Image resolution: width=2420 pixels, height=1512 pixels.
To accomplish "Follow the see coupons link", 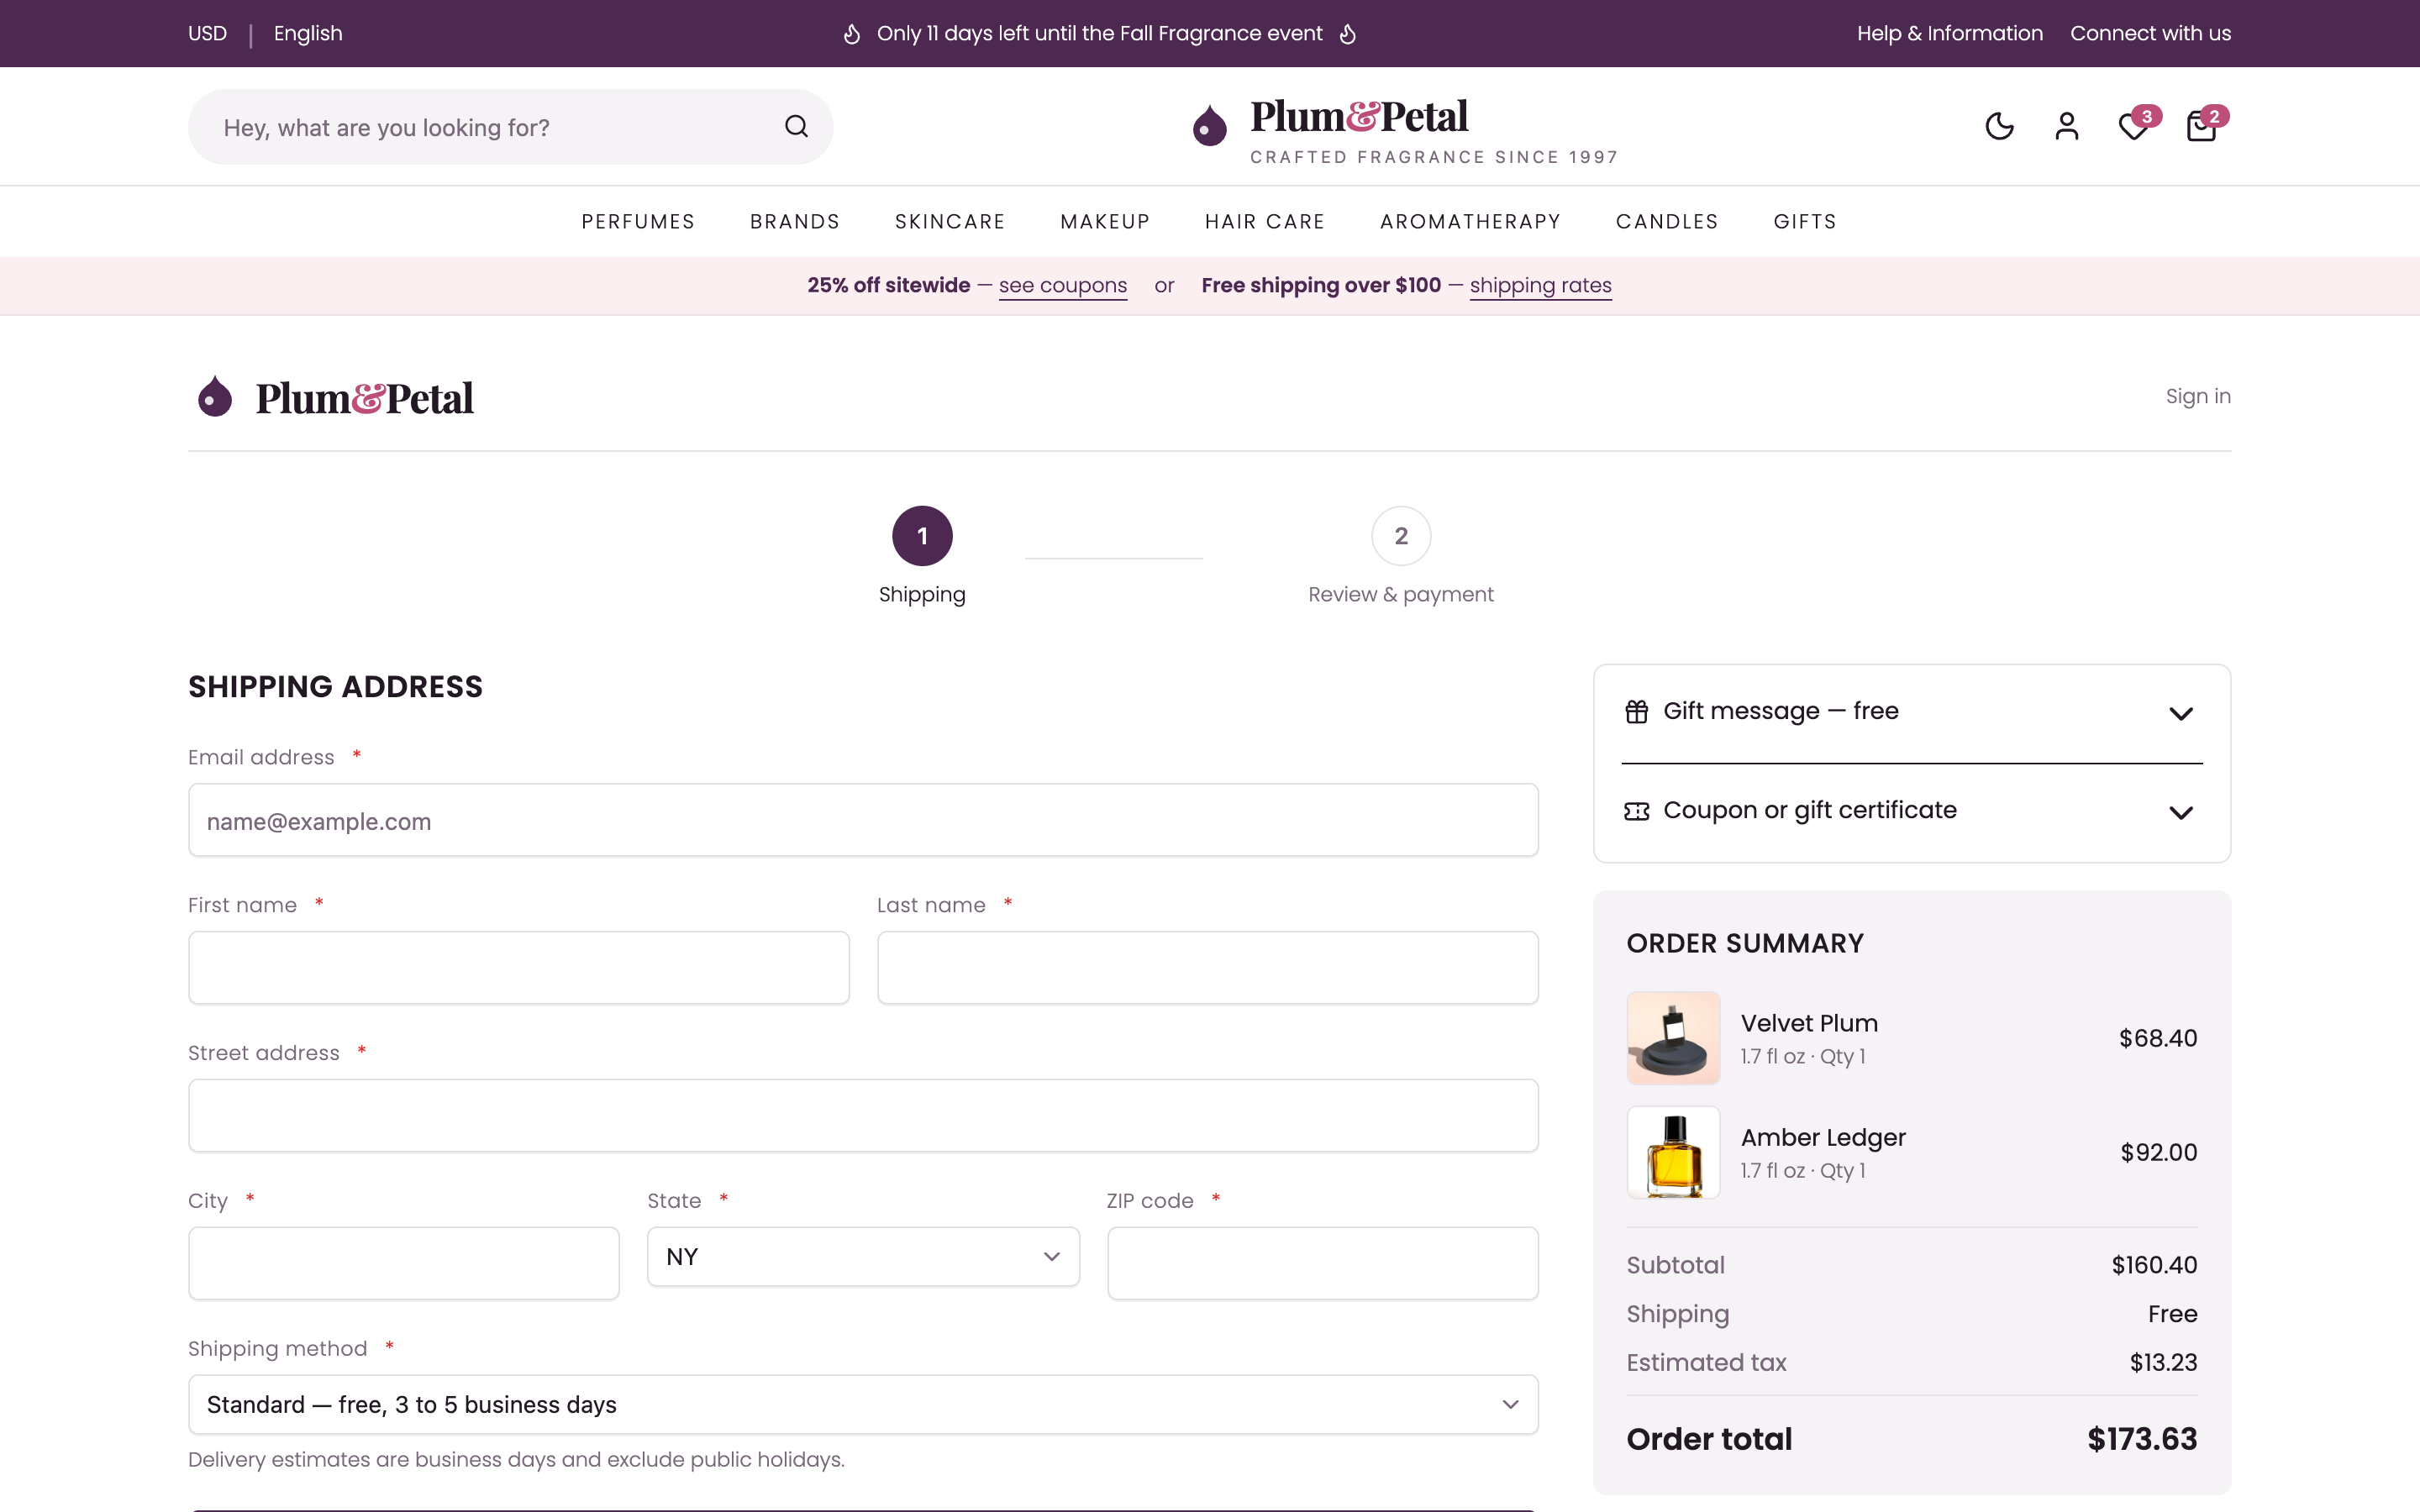I will [1062, 285].
